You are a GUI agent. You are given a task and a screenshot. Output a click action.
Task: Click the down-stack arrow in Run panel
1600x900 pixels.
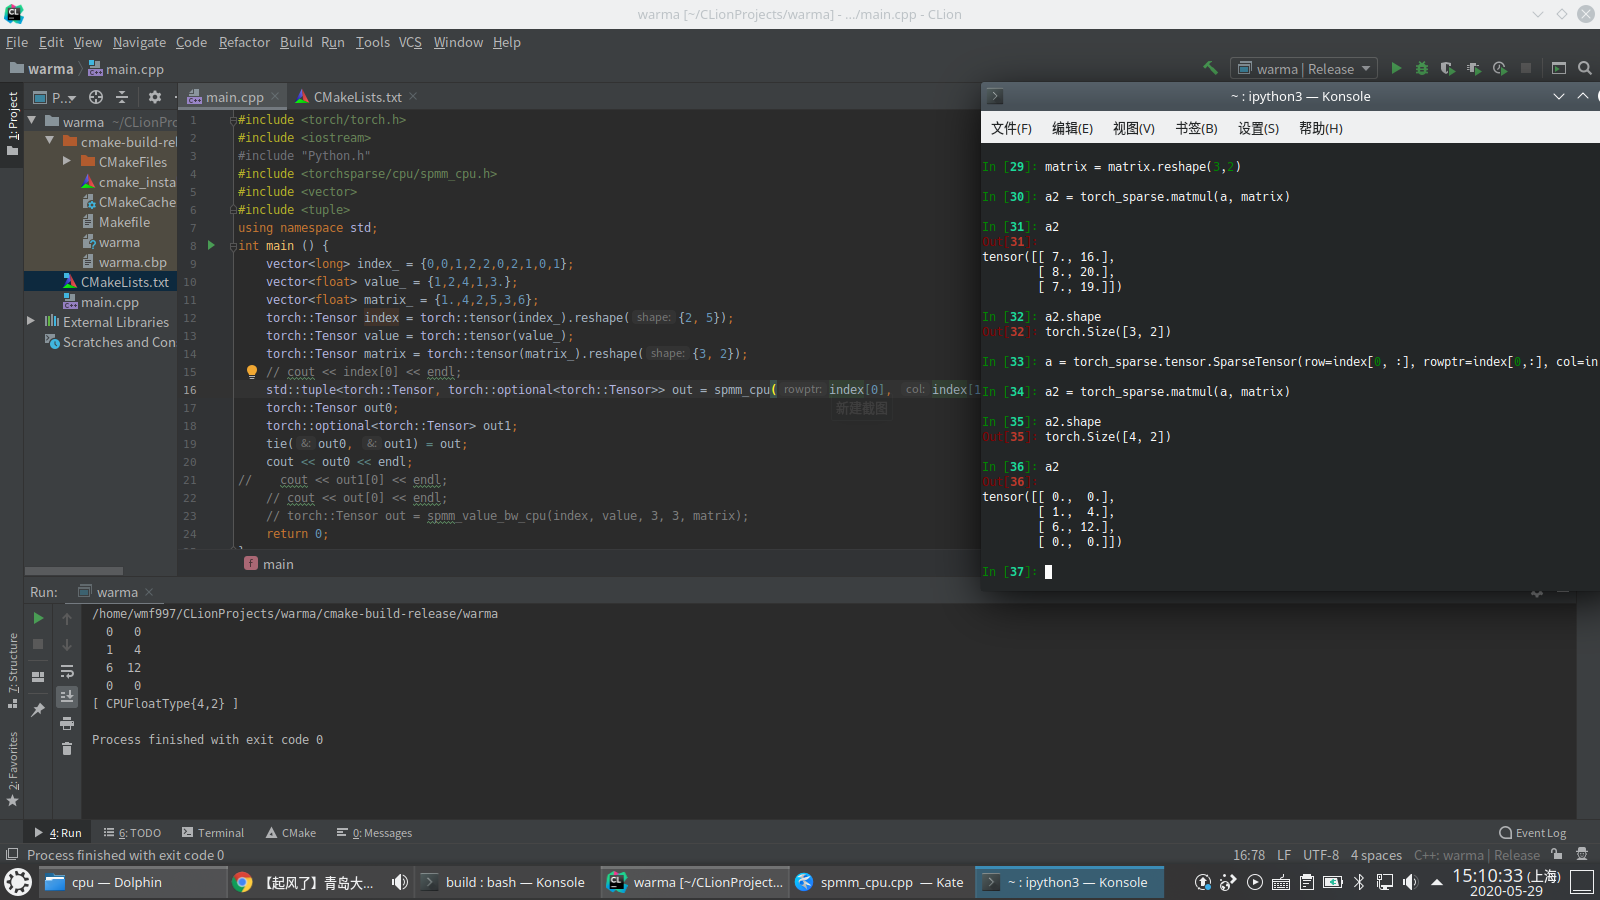tap(67, 644)
